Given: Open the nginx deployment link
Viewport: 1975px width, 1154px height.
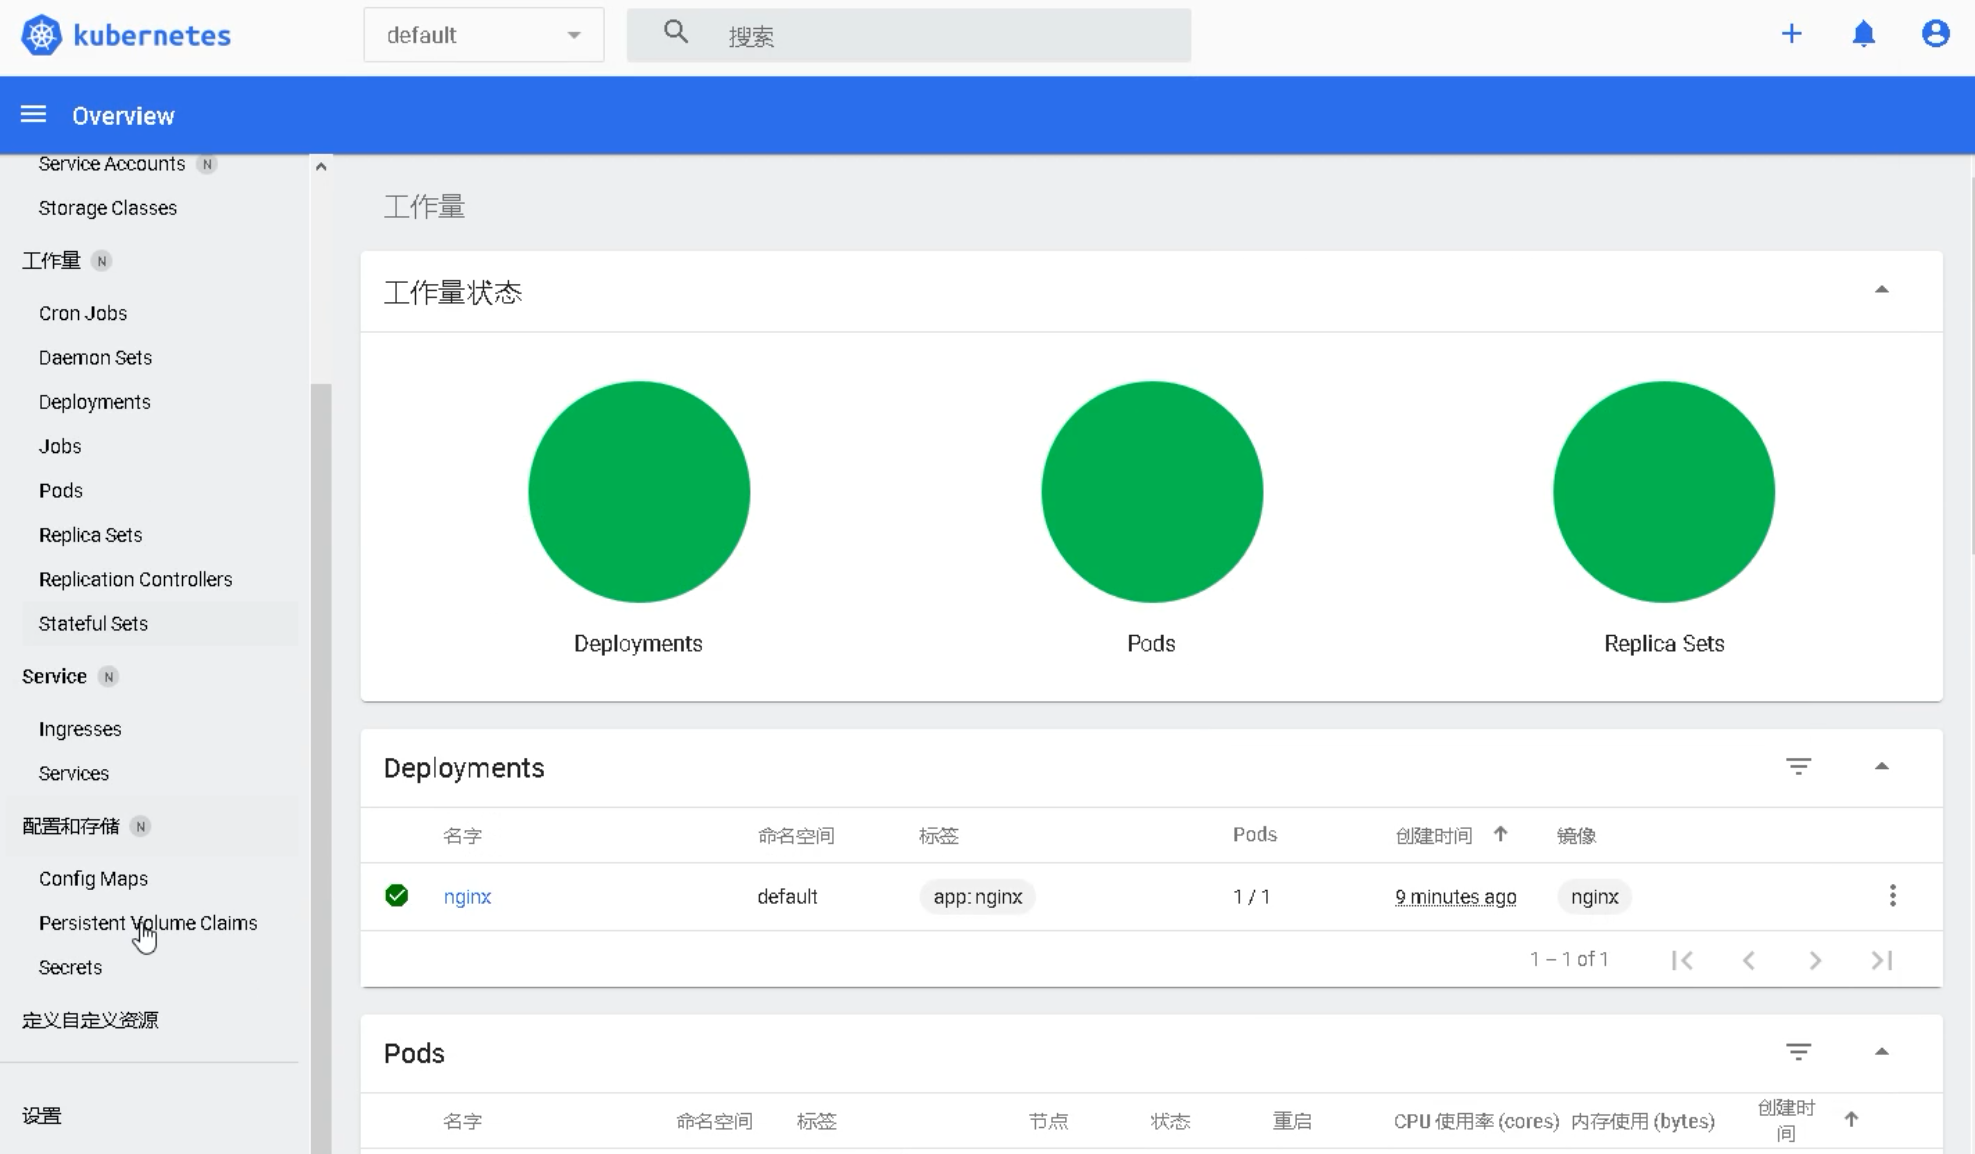Looking at the screenshot, I should point(467,896).
